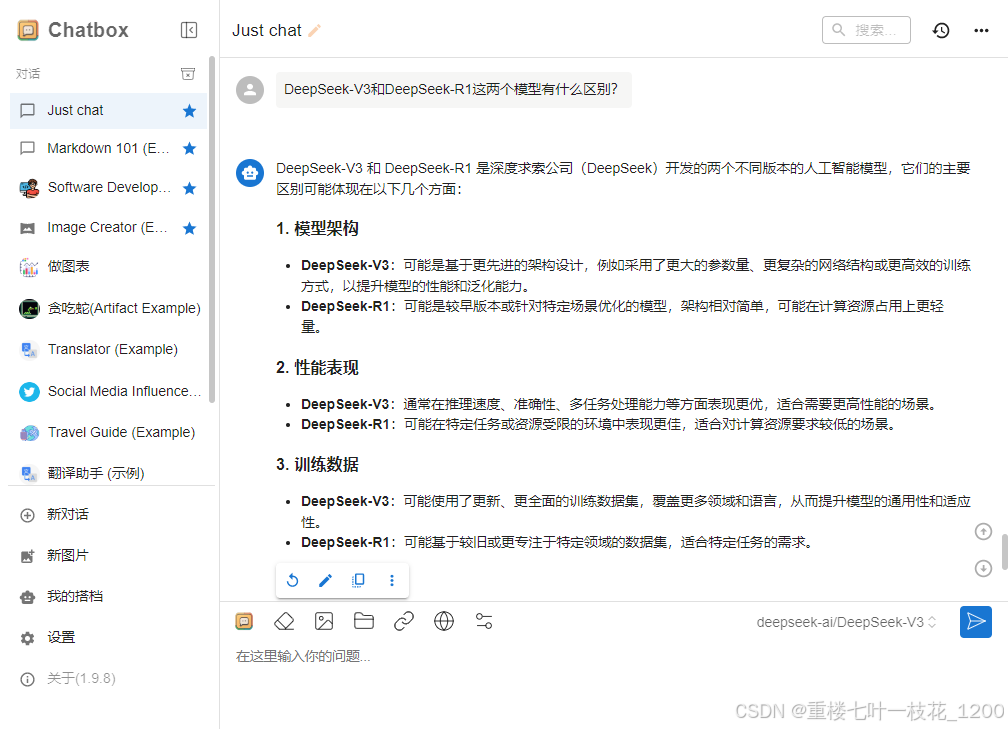Start a new chat with 新对话

coord(108,515)
